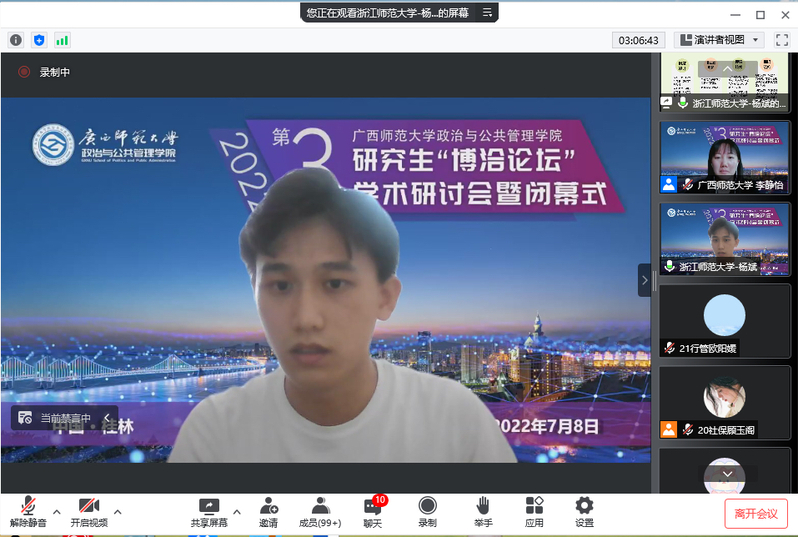Viewport: 798px width, 537px height.
Task: Open the screen-share options menu icon at top
Action: pyautogui.click(x=487, y=13)
